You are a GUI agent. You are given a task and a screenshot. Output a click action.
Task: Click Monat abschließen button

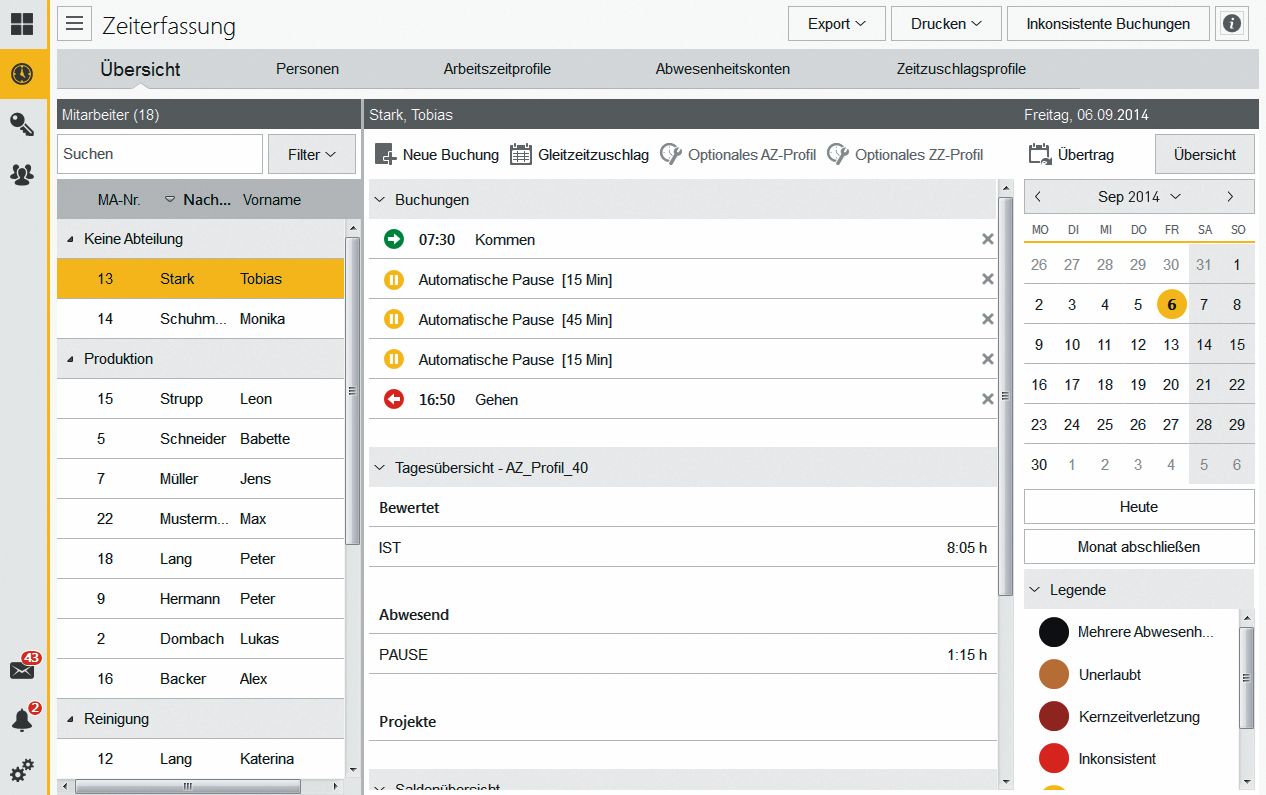click(x=1139, y=547)
